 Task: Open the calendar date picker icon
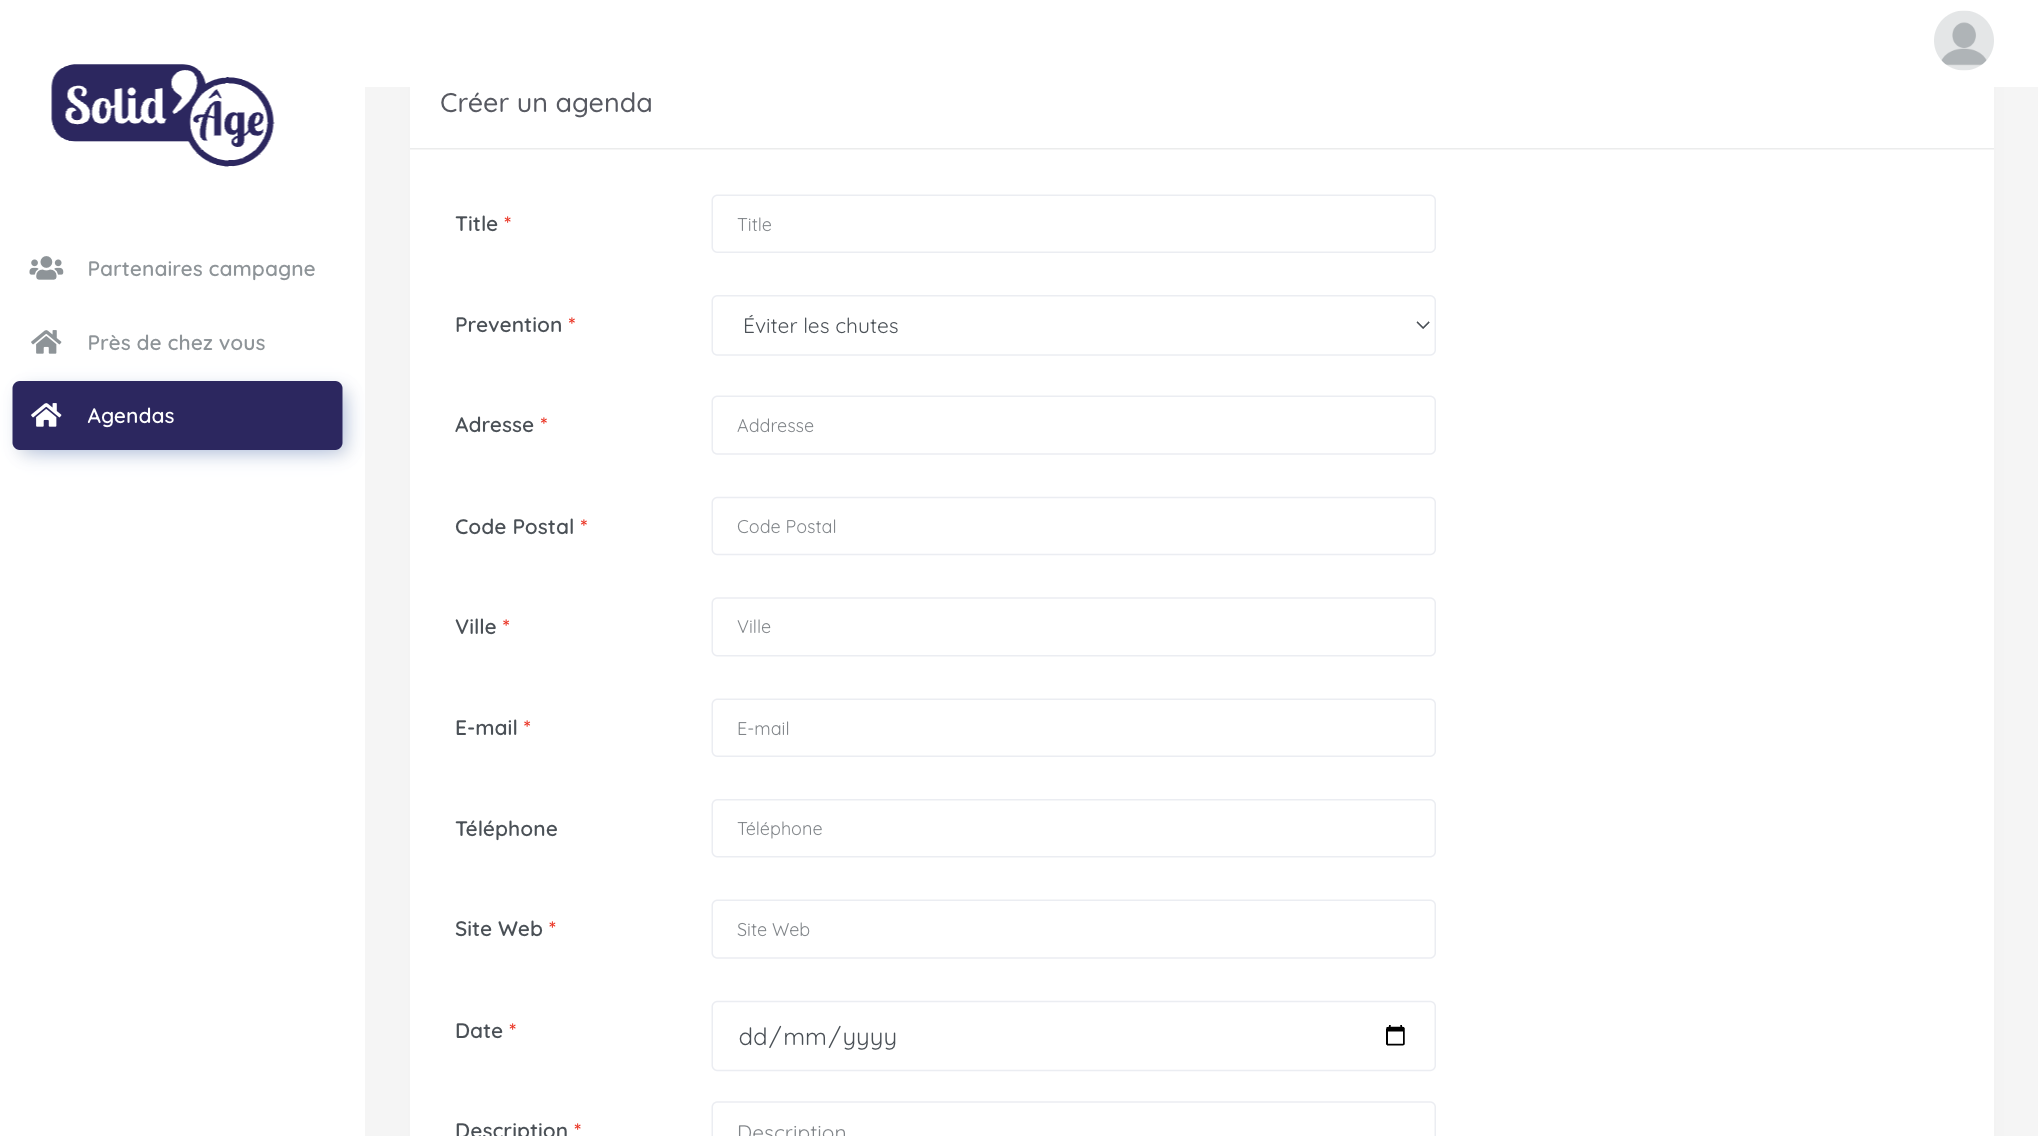(x=1395, y=1036)
